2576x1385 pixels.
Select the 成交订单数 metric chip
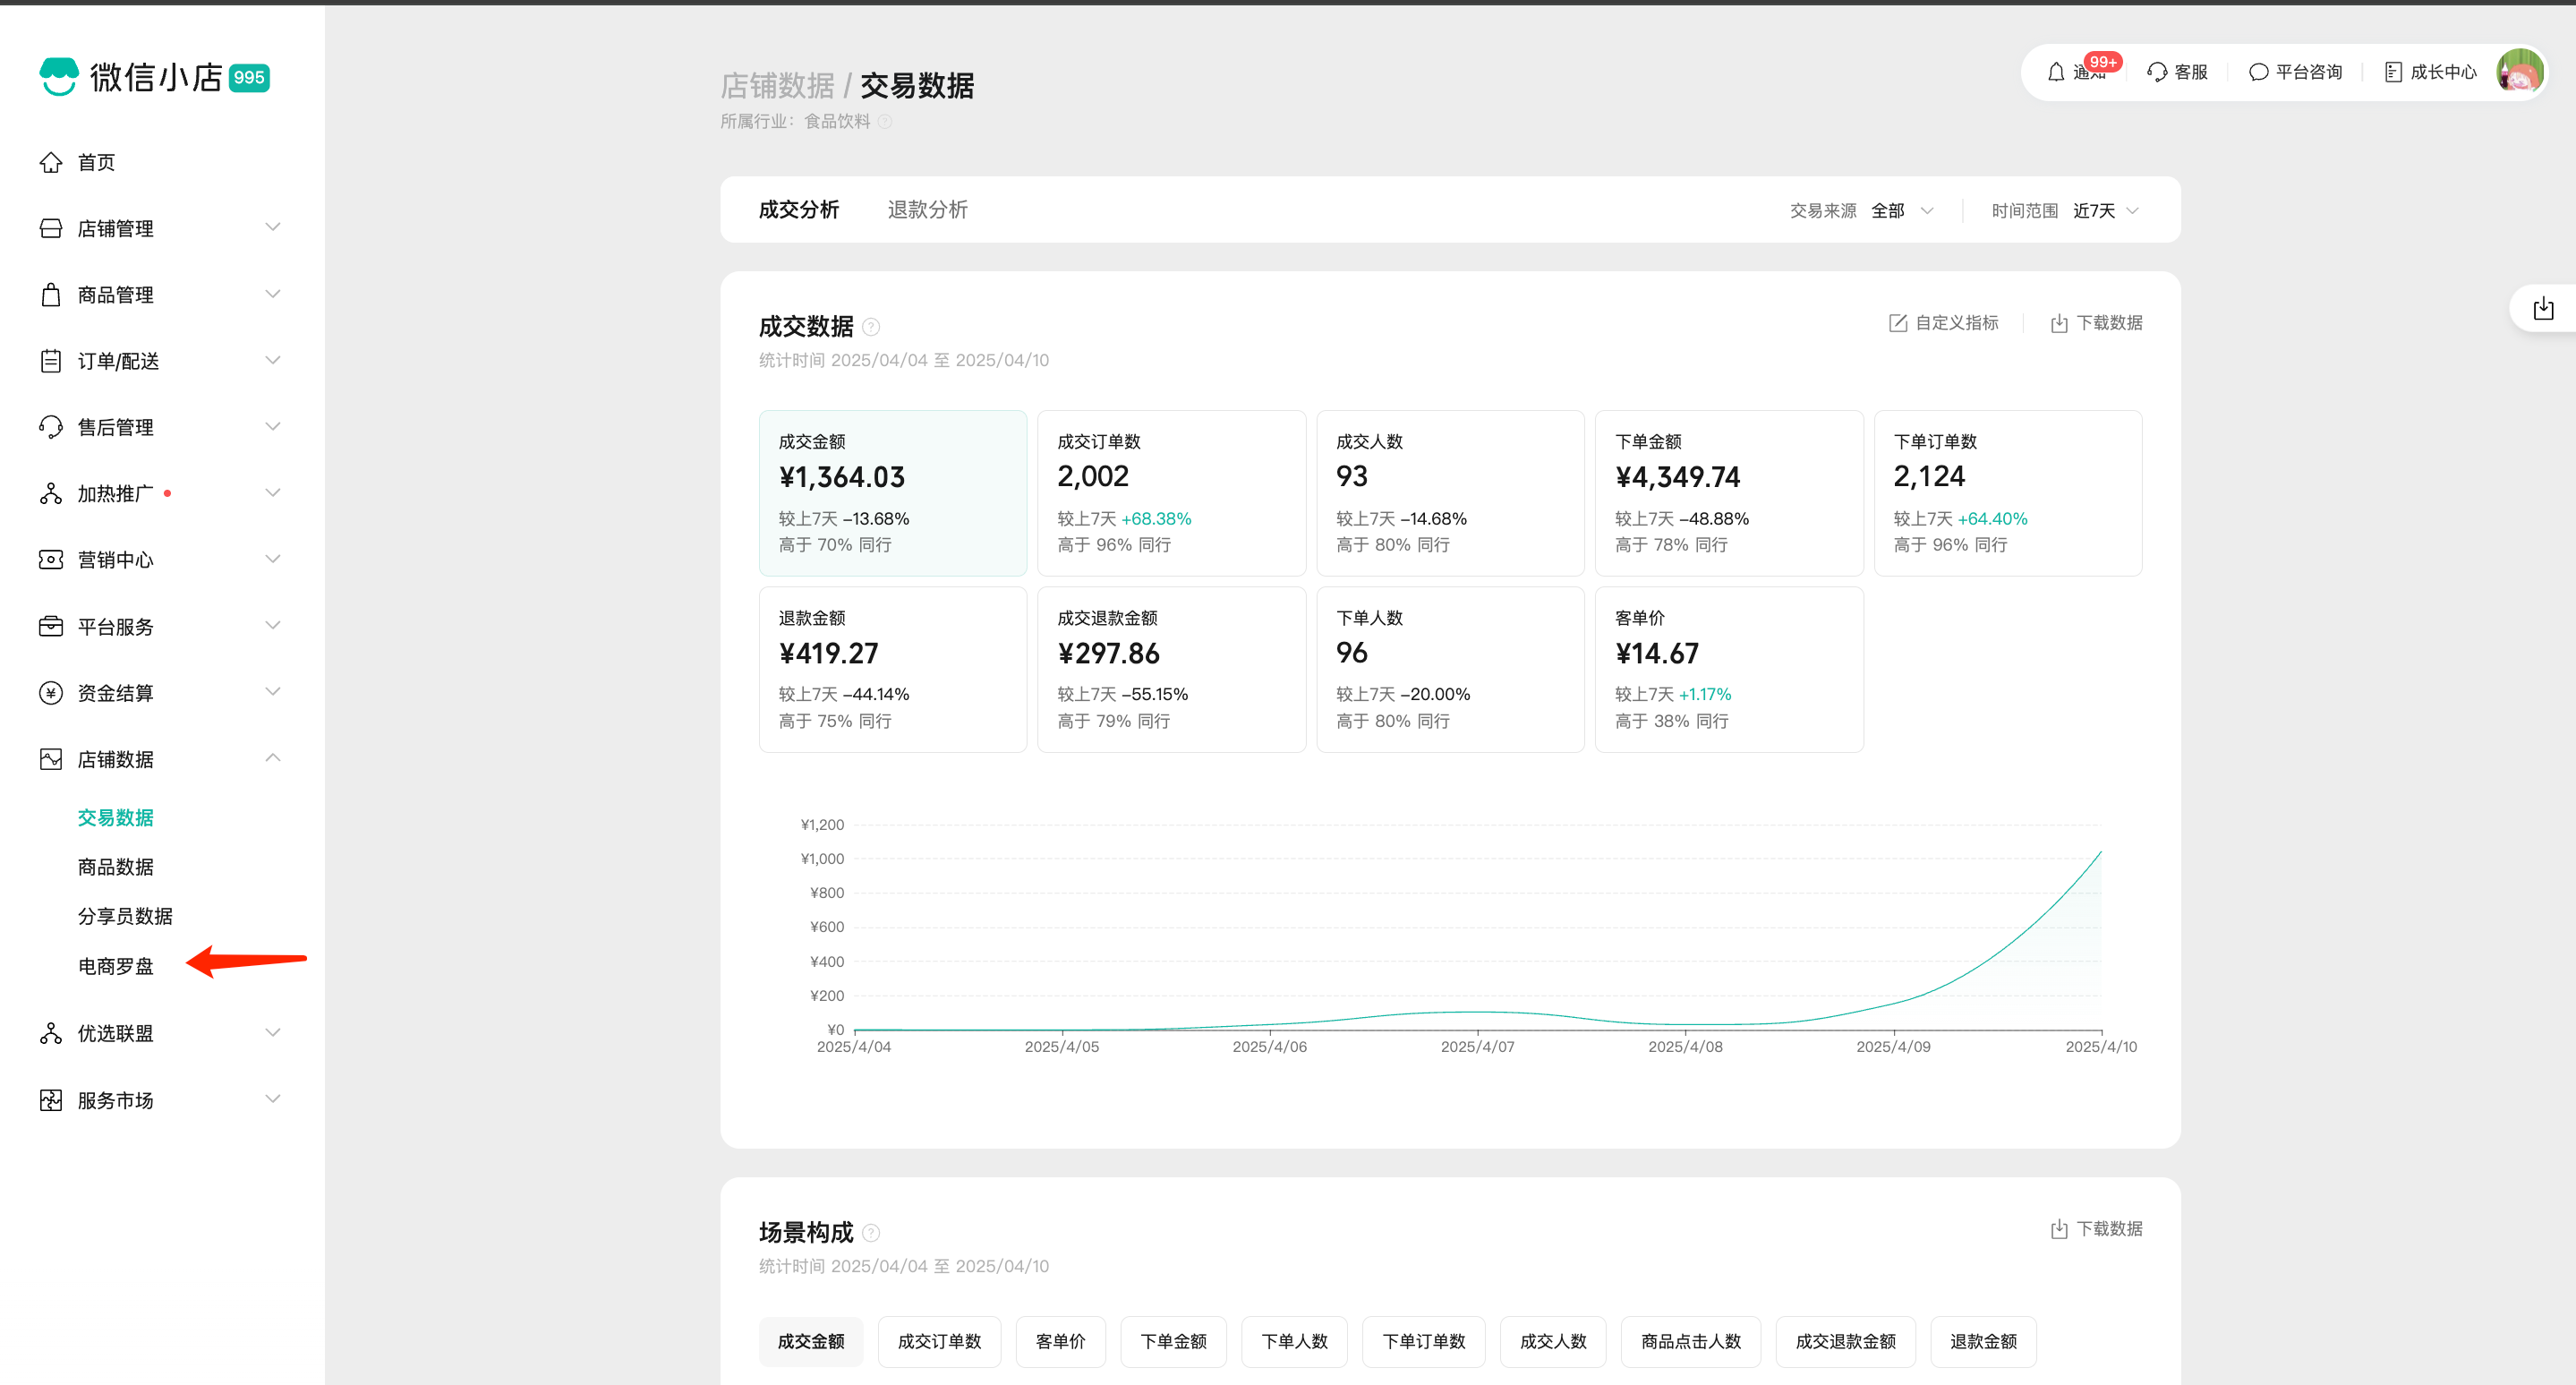[938, 1341]
